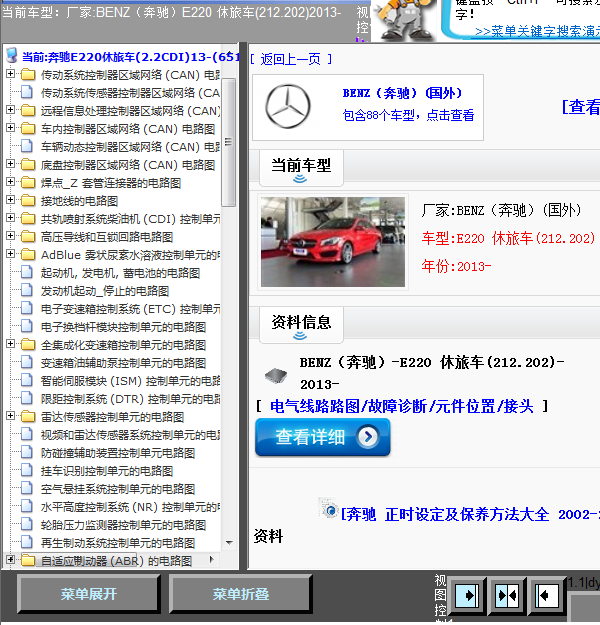
Task: Click the document icon for 变速箱油辅助泵控制单元的电路图
Action: point(27,362)
